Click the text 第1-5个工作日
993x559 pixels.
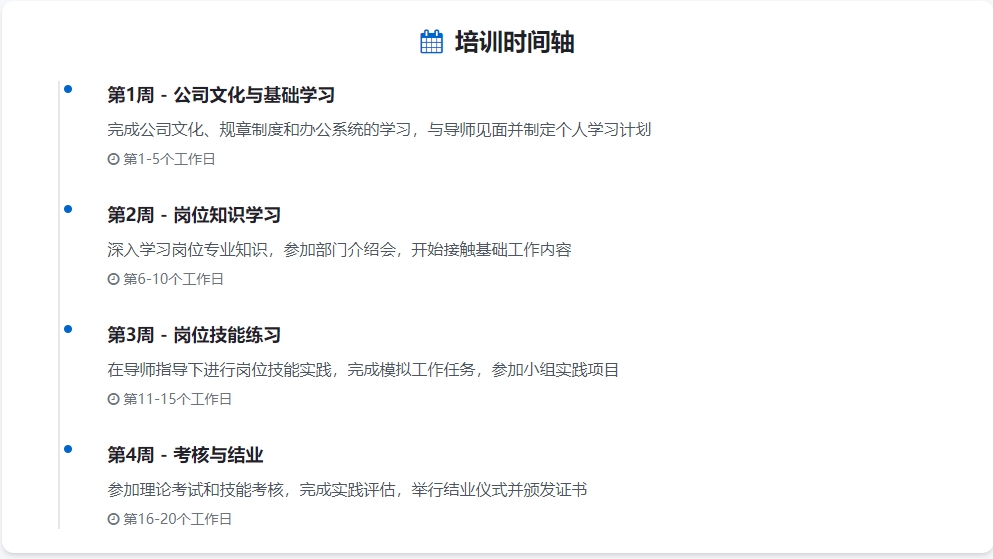click(x=169, y=159)
